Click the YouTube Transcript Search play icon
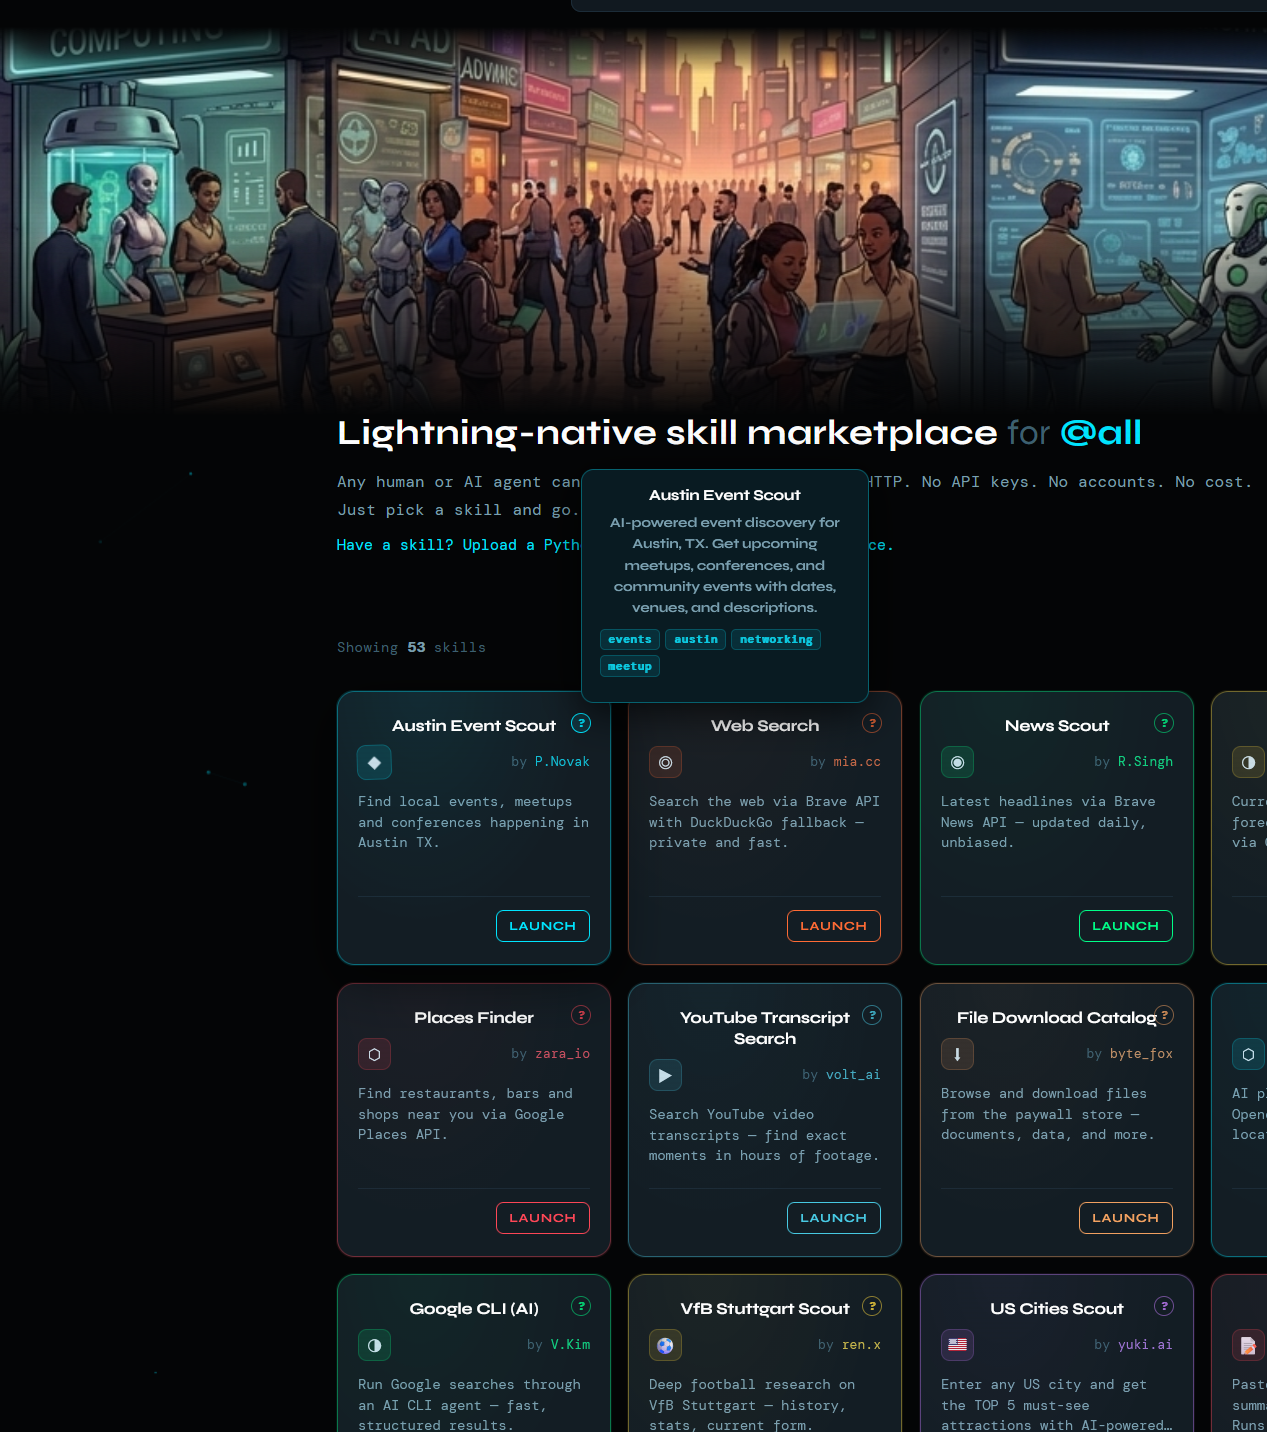This screenshot has height=1432, width=1267. pos(665,1075)
